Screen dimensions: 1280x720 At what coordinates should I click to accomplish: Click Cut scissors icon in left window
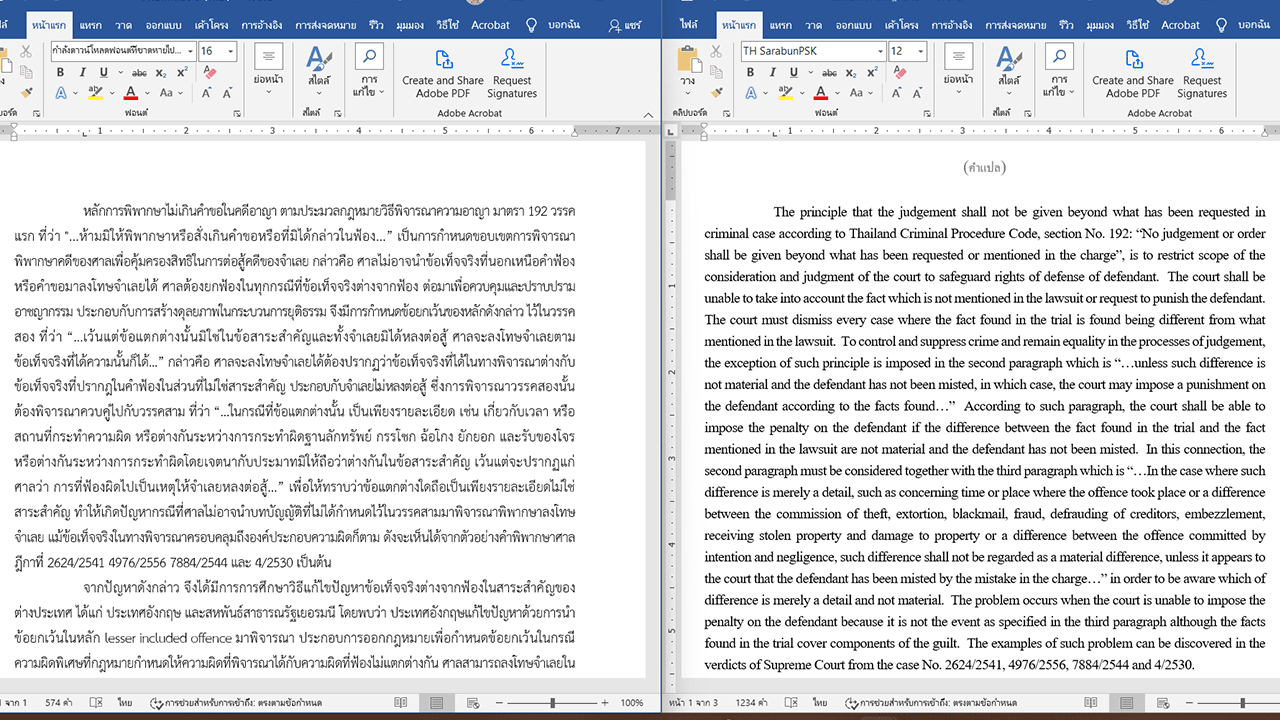point(27,51)
